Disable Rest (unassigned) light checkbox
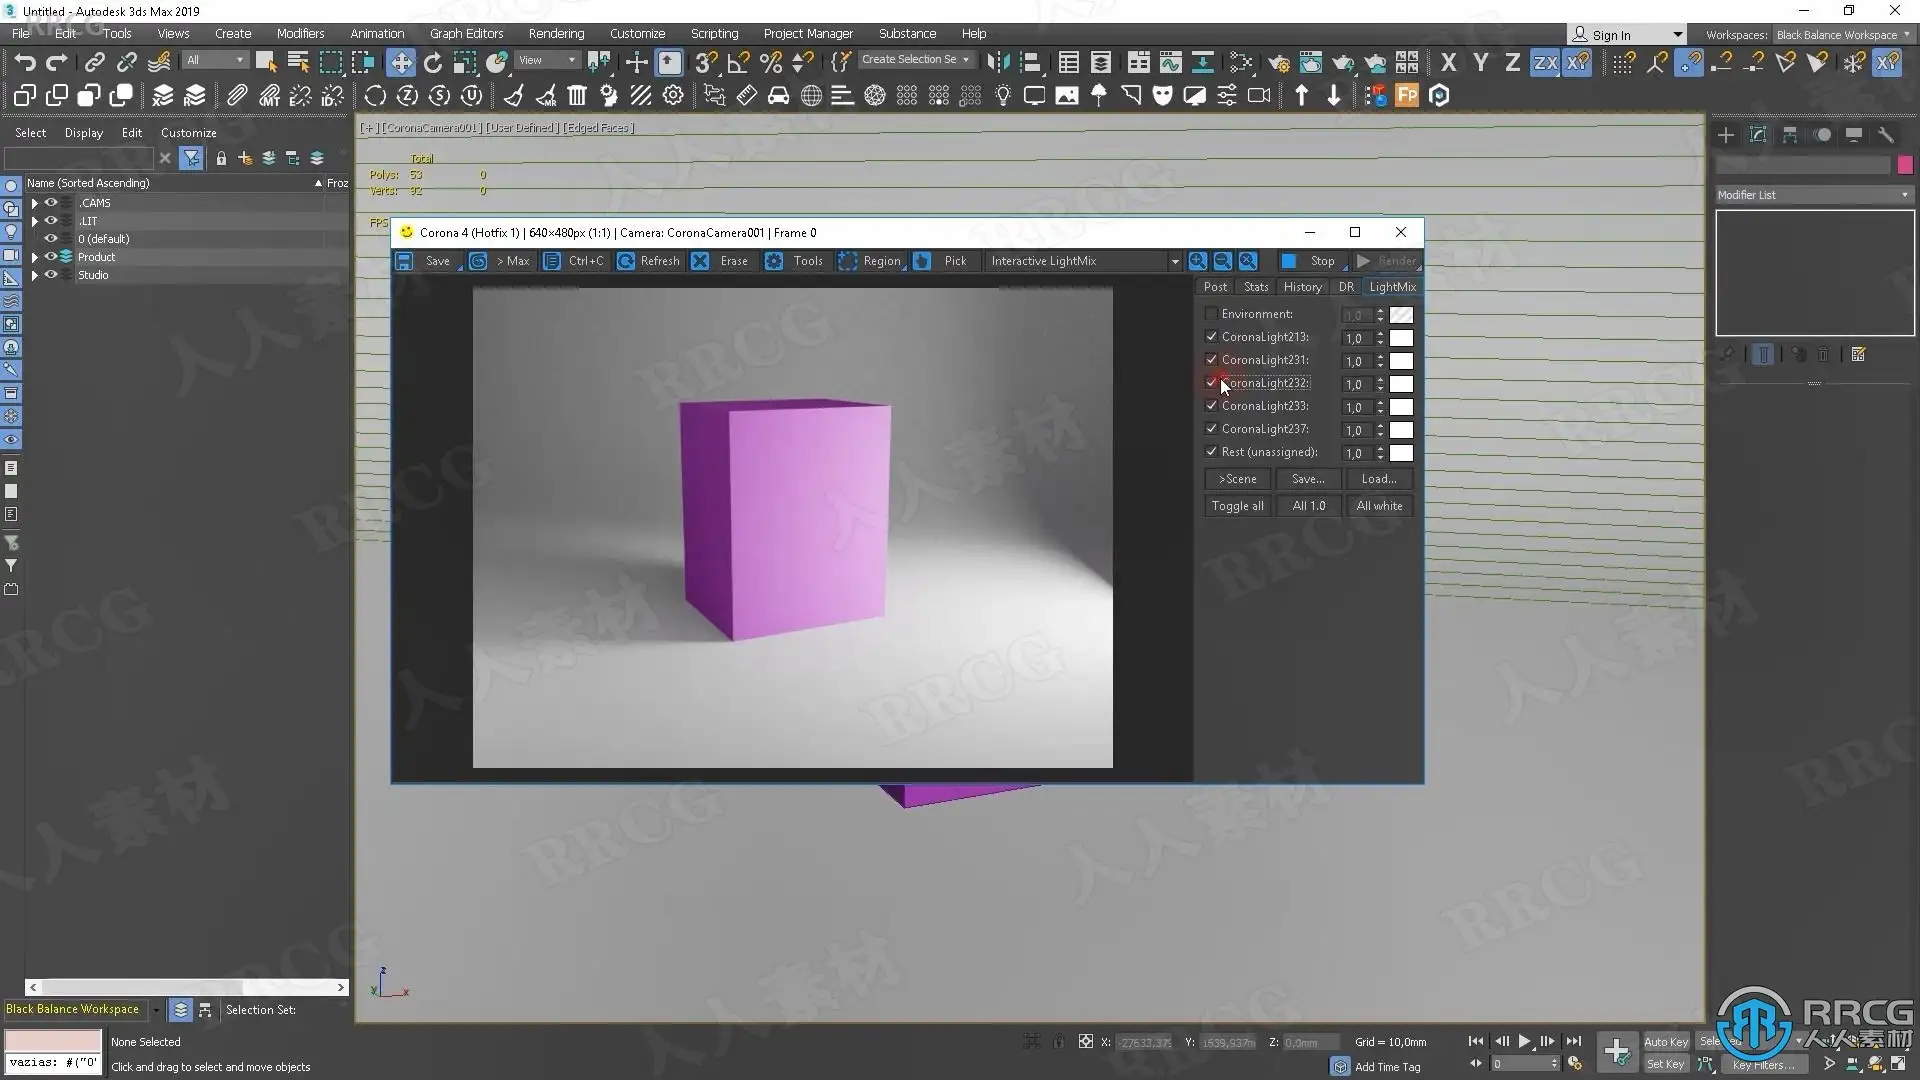The image size is (1920, 1080). coord(1211,452)
